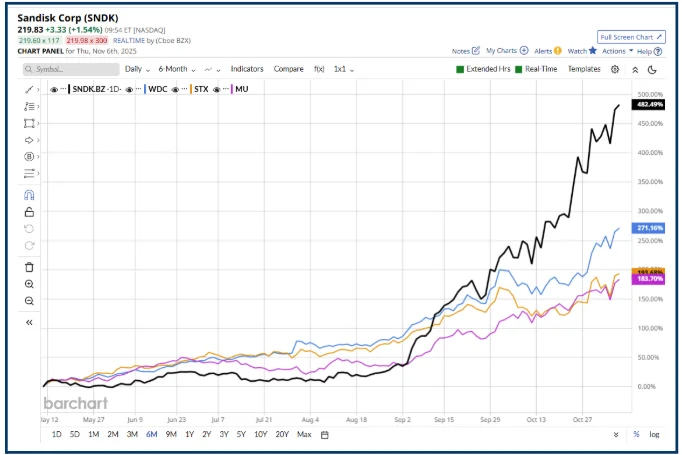Click the Full Screen Chart button
The image size is (682, 455).
point(630,36)
